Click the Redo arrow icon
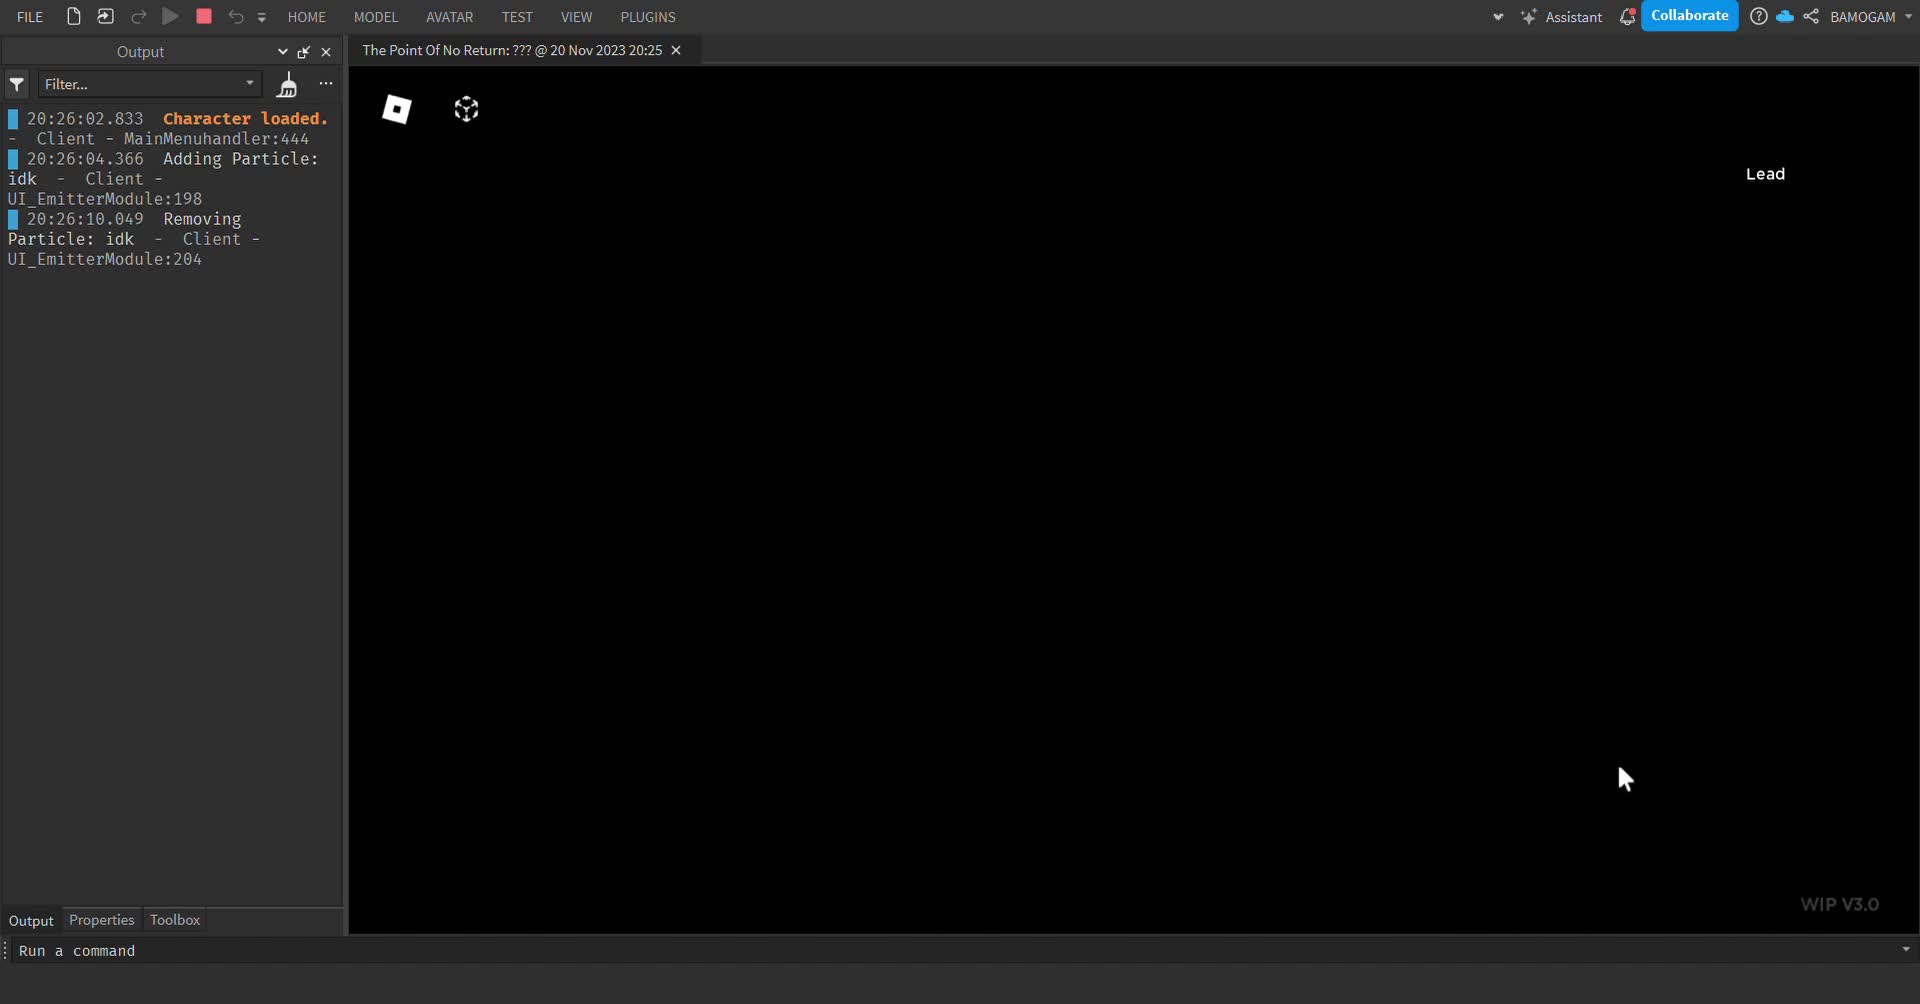Image resolution: width=1920 pixels, height=1004 pixels. 138,17
